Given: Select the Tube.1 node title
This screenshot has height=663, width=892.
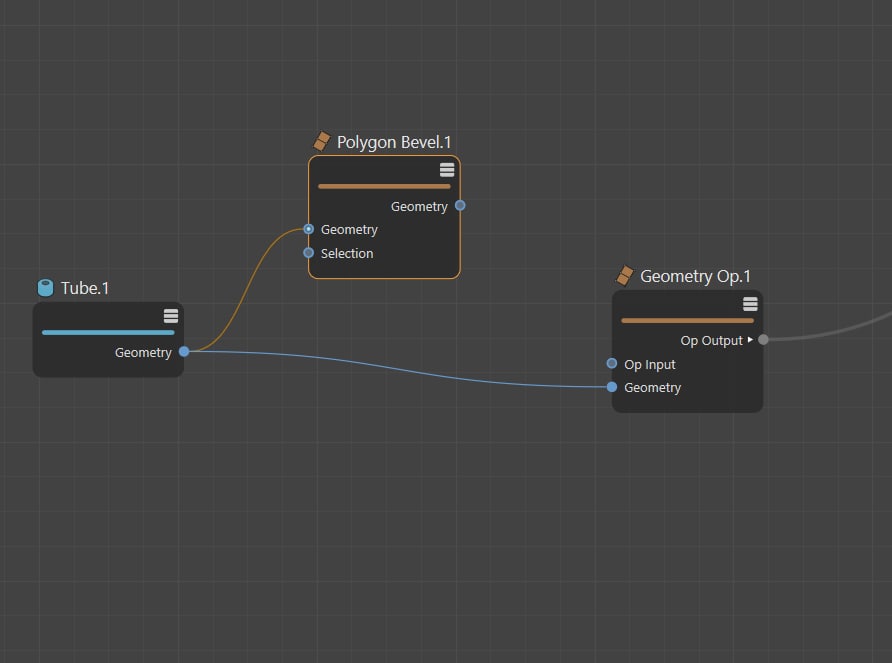Looking at the screenshot, I should 85,289.
